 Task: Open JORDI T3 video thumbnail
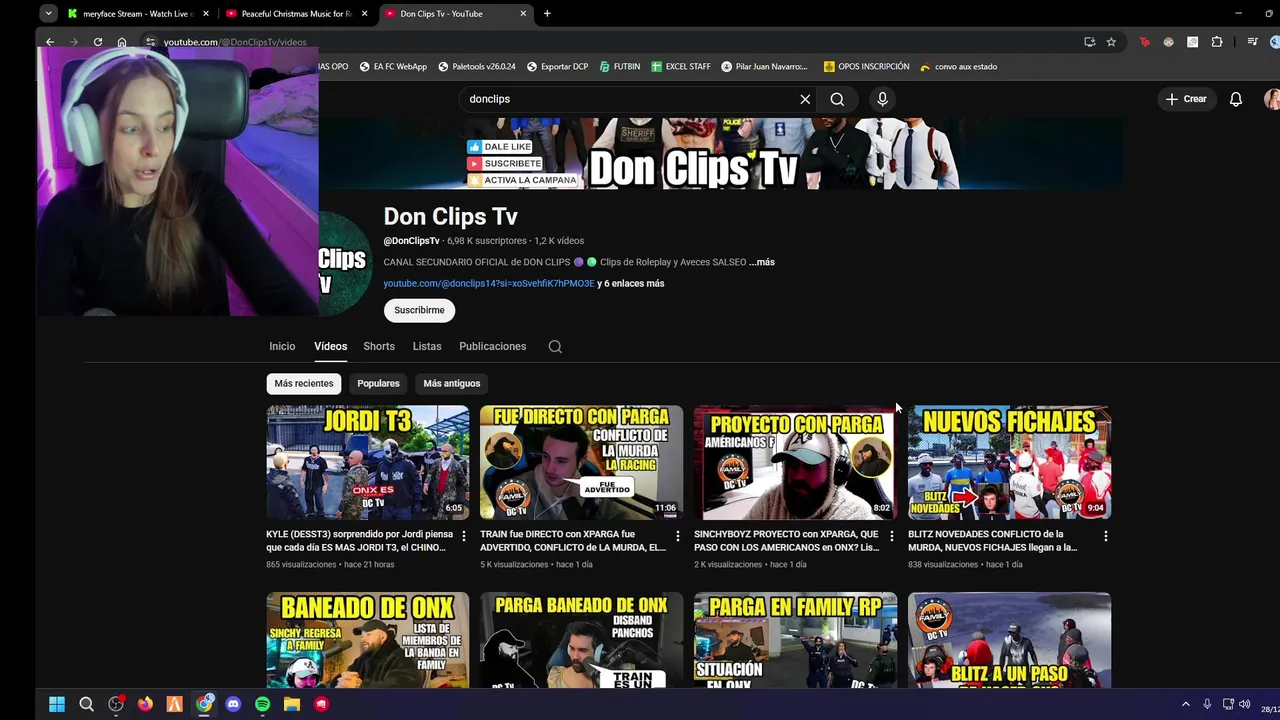coord(368,462)
